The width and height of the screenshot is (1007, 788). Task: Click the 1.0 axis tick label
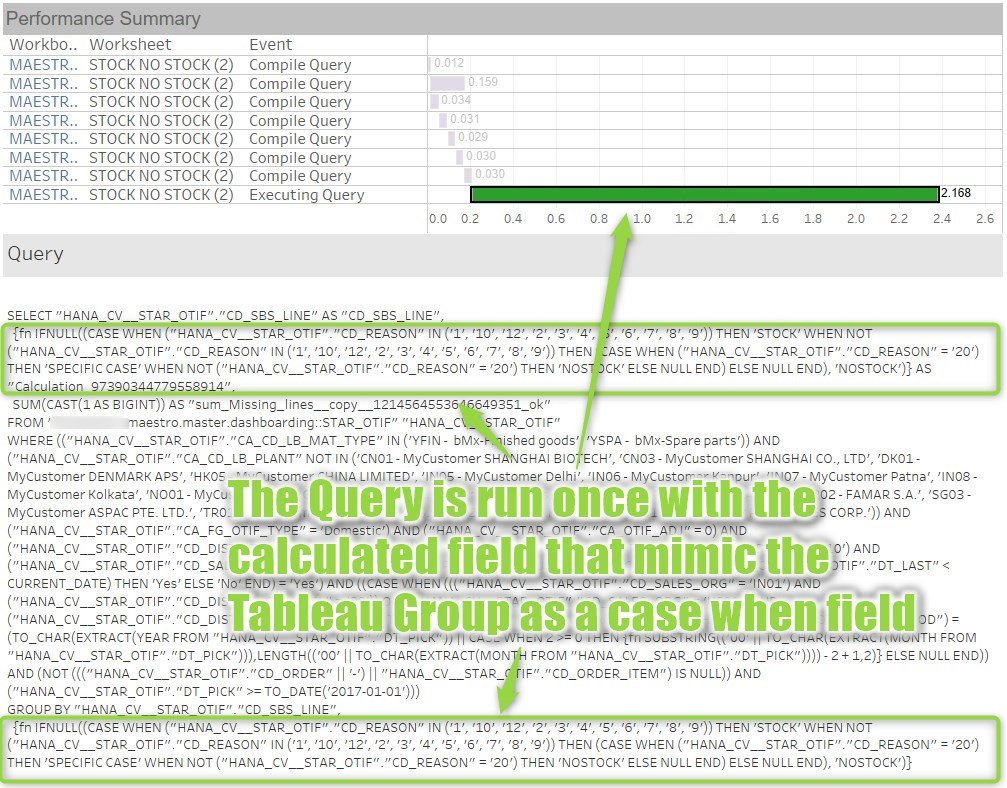pyautogui.click(x=642, y=218)
